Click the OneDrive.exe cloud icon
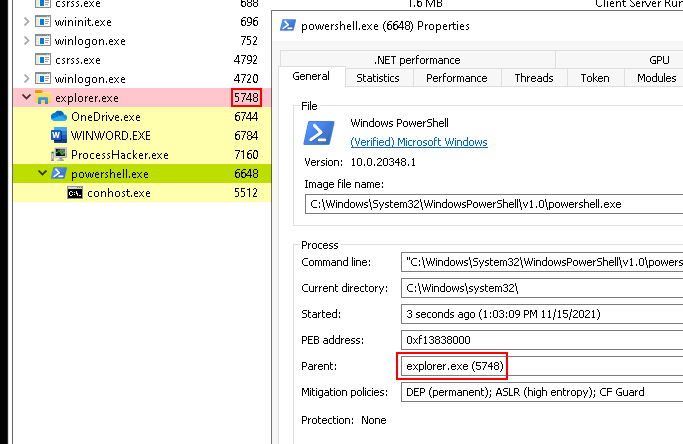 pyautogui.click(x=58, y=117)
